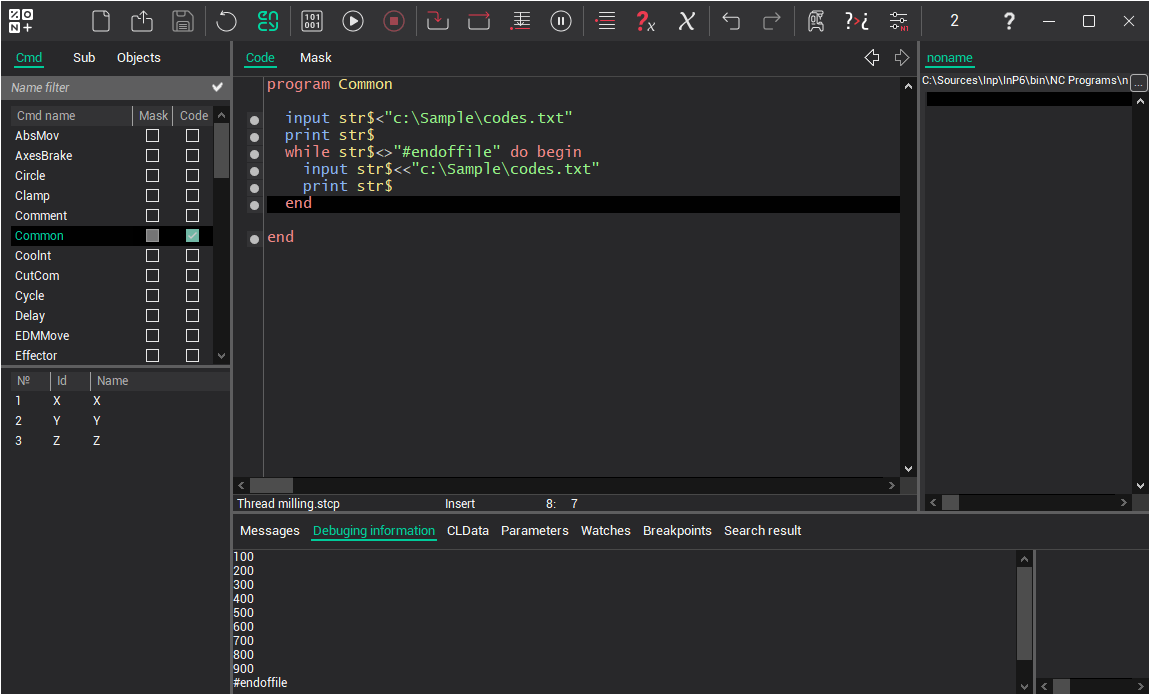Viewport: 1150px width, 695px height.
Task: Click the green linked-chain icon
Action: coord(268,21)
